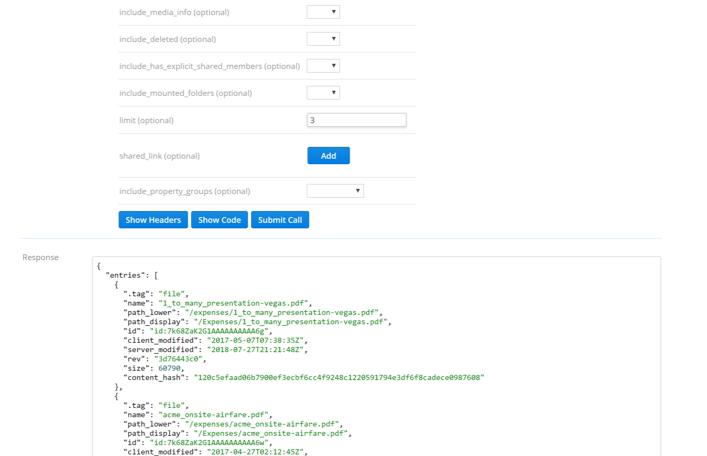Image resolution: width=707 pixels, height=456 pixels.
Task: Click the acme_onsite-airfare.pdf name value
Action: [x=214, y=415]
